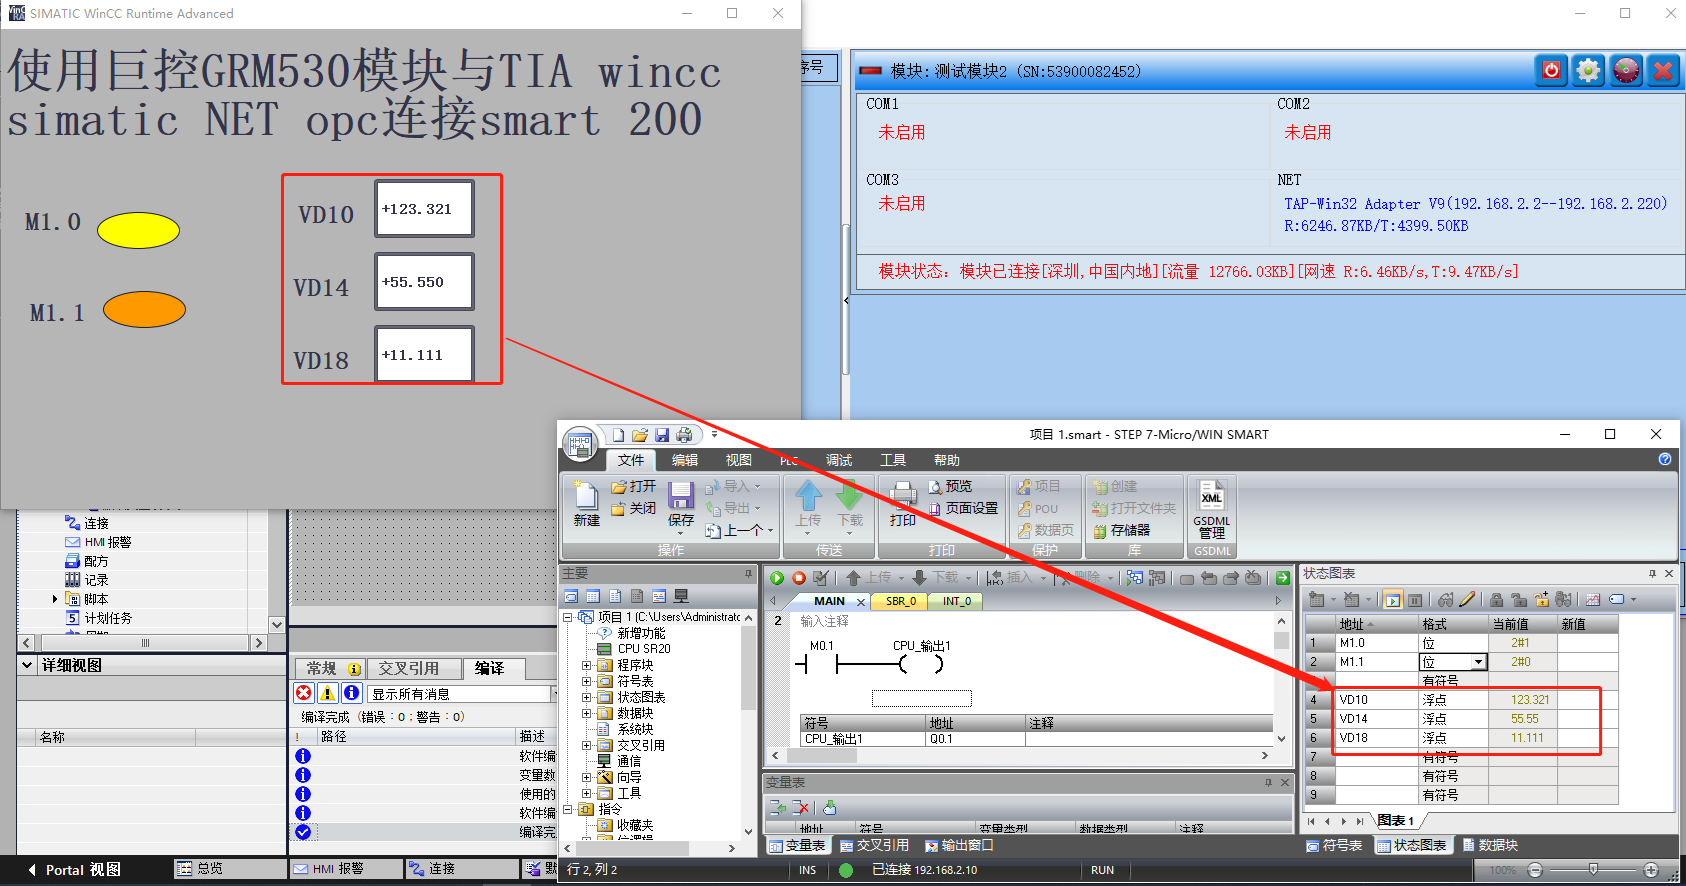Image resolution: width=1686 pixels, height=886 pixels.
Task: Click 存储器 memory button in library group
Action: point(1121,530)
